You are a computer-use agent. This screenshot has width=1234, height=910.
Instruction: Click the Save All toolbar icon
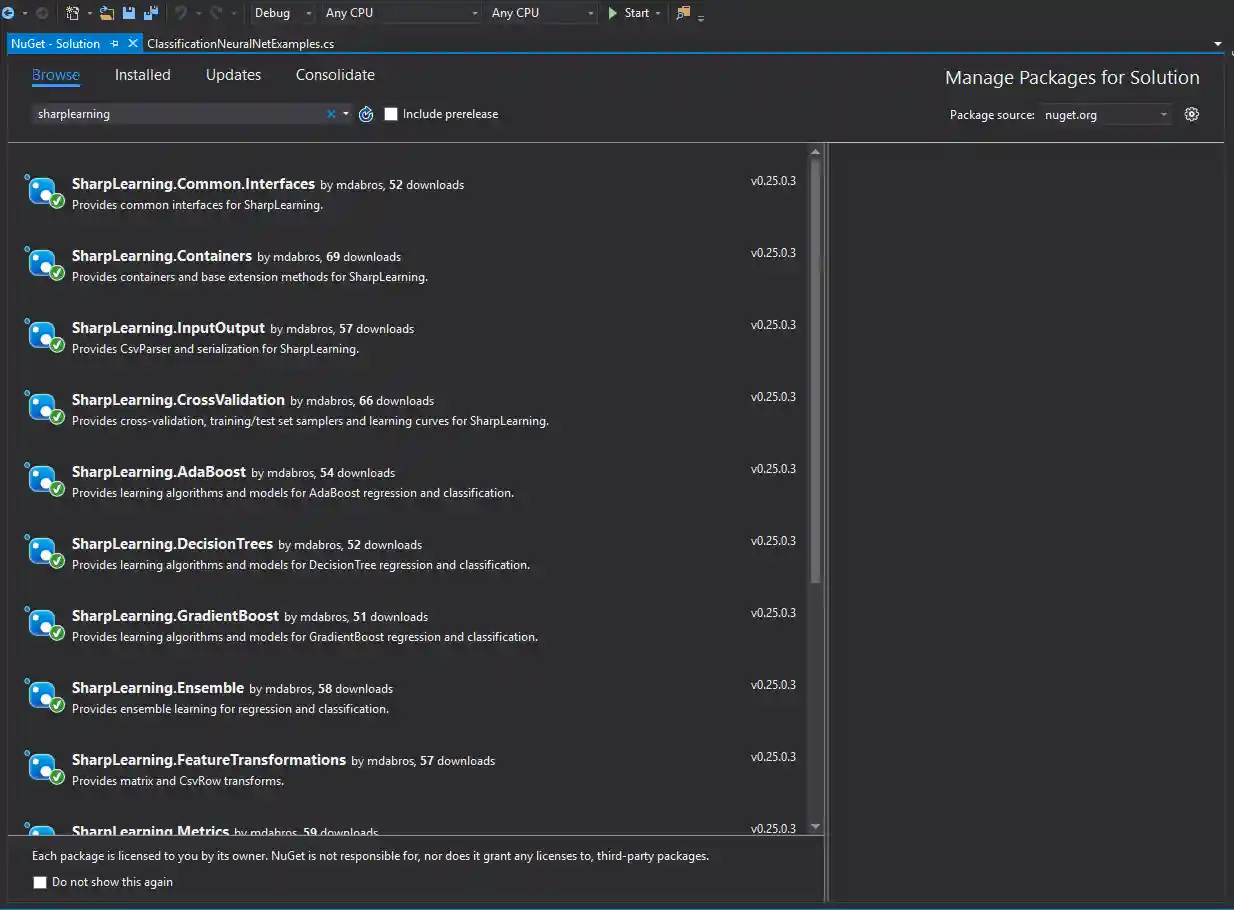(150, 13)
